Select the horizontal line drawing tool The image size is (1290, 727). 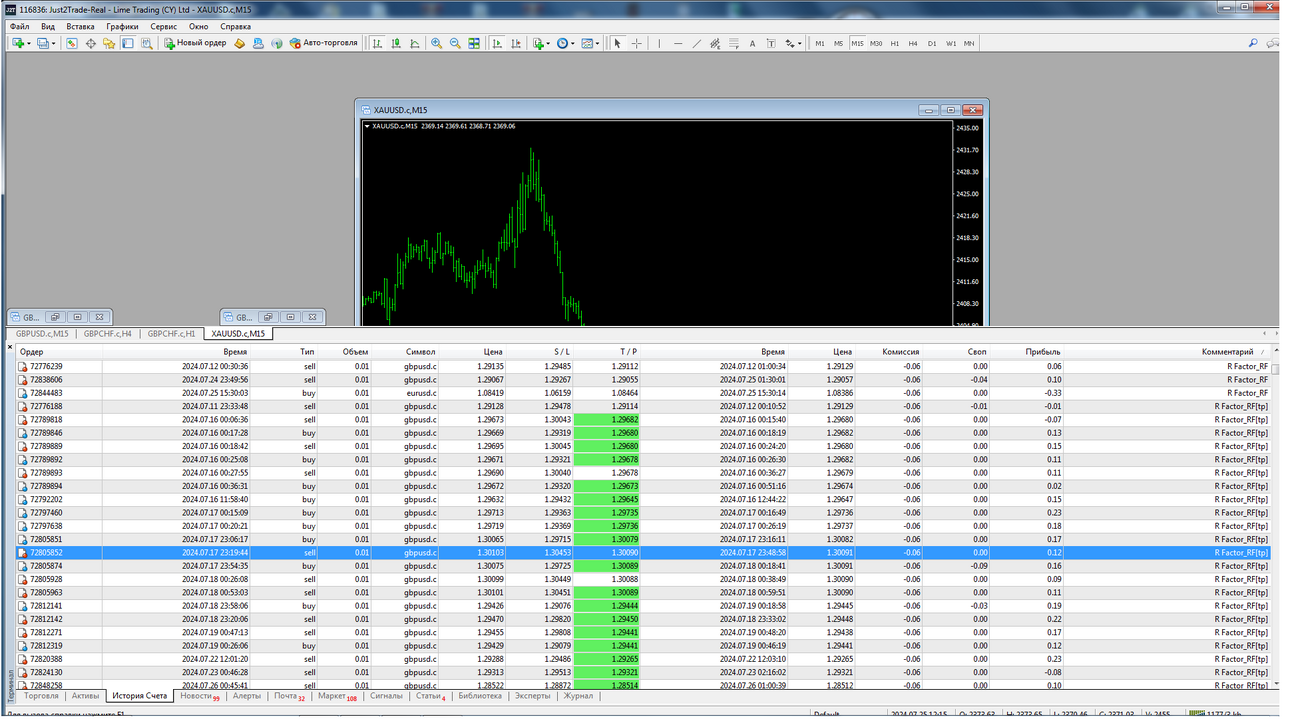[678, 43]
